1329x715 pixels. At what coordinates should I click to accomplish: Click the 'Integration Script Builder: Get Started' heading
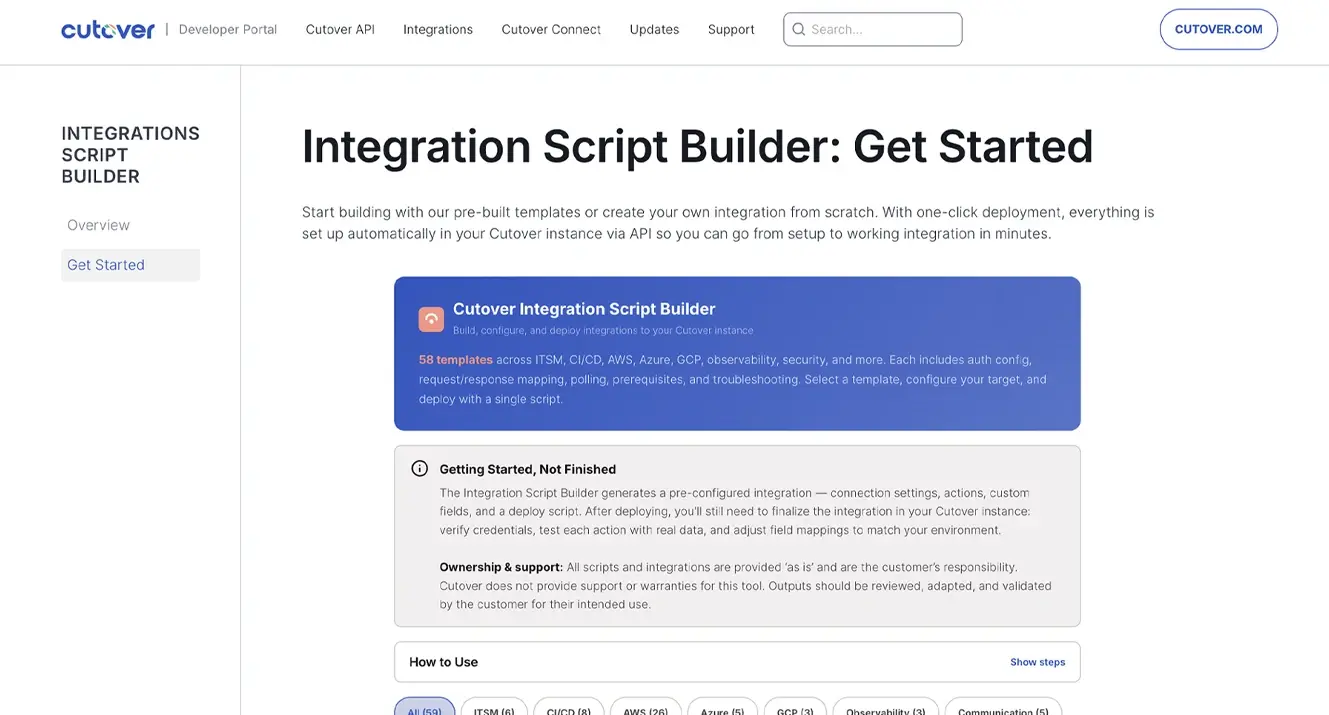point(698,146)
